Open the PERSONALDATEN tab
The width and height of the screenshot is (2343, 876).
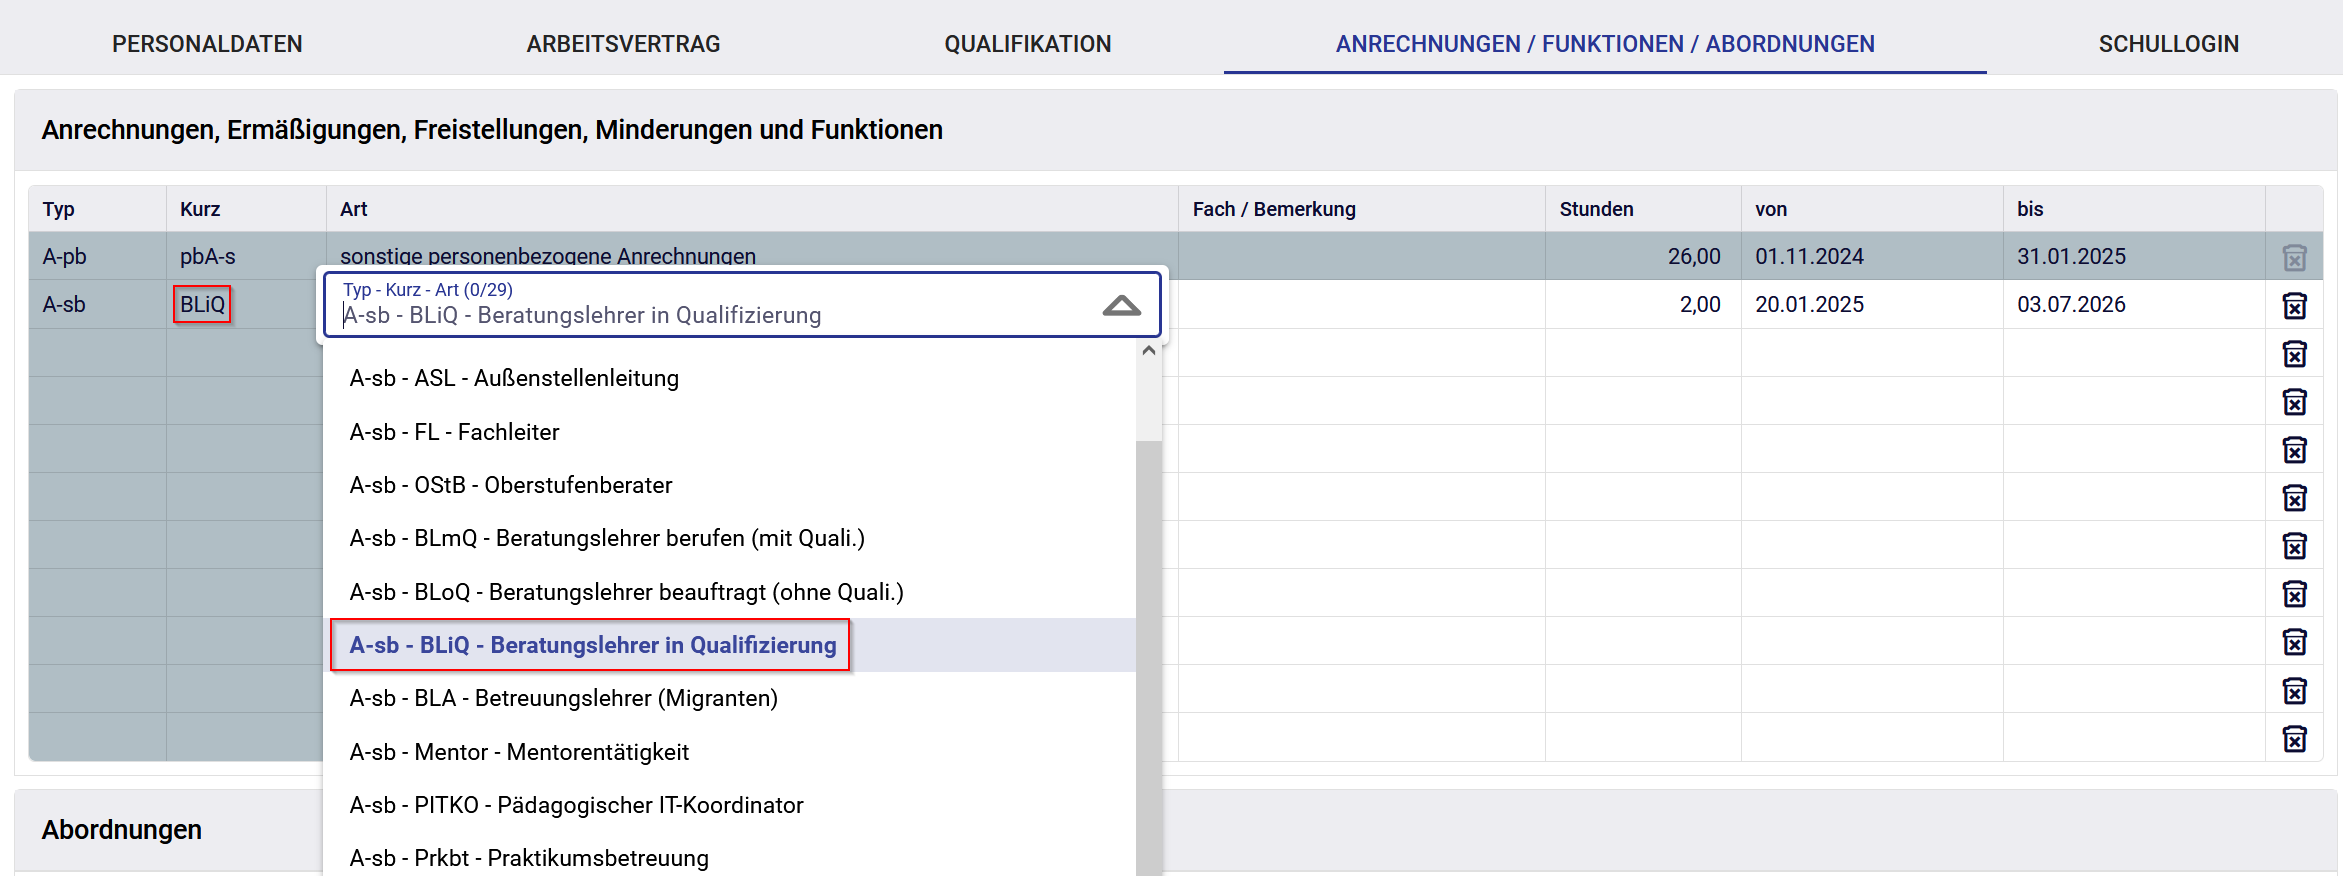(x=207, y=44)
